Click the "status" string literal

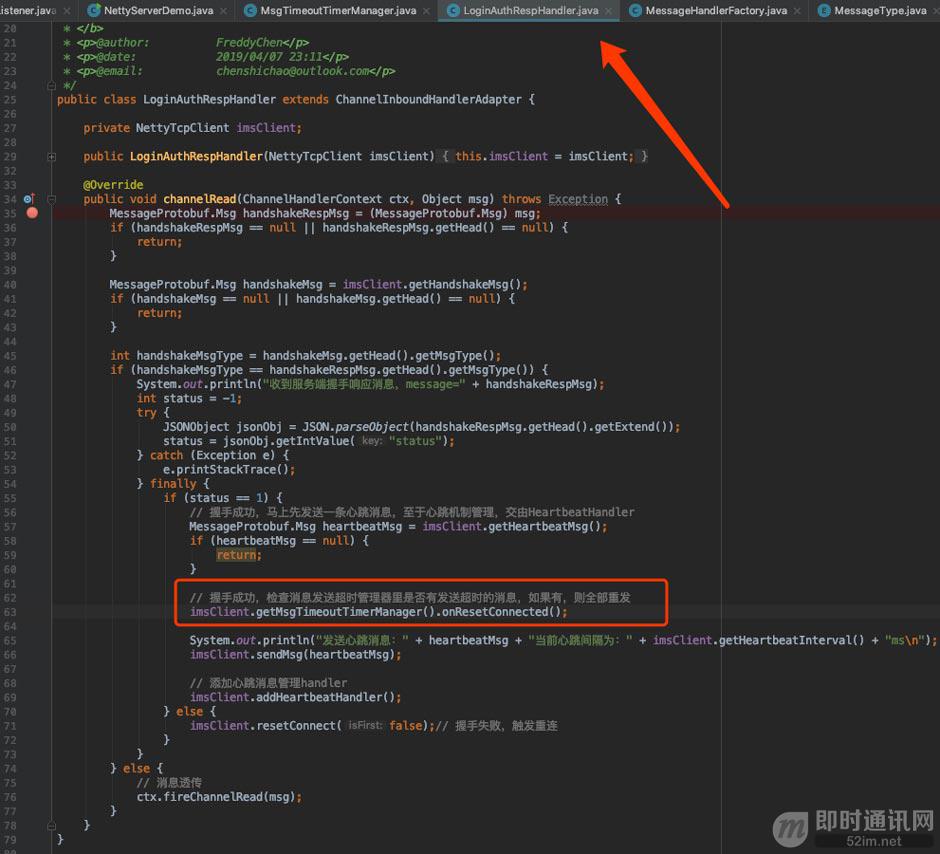415,441
